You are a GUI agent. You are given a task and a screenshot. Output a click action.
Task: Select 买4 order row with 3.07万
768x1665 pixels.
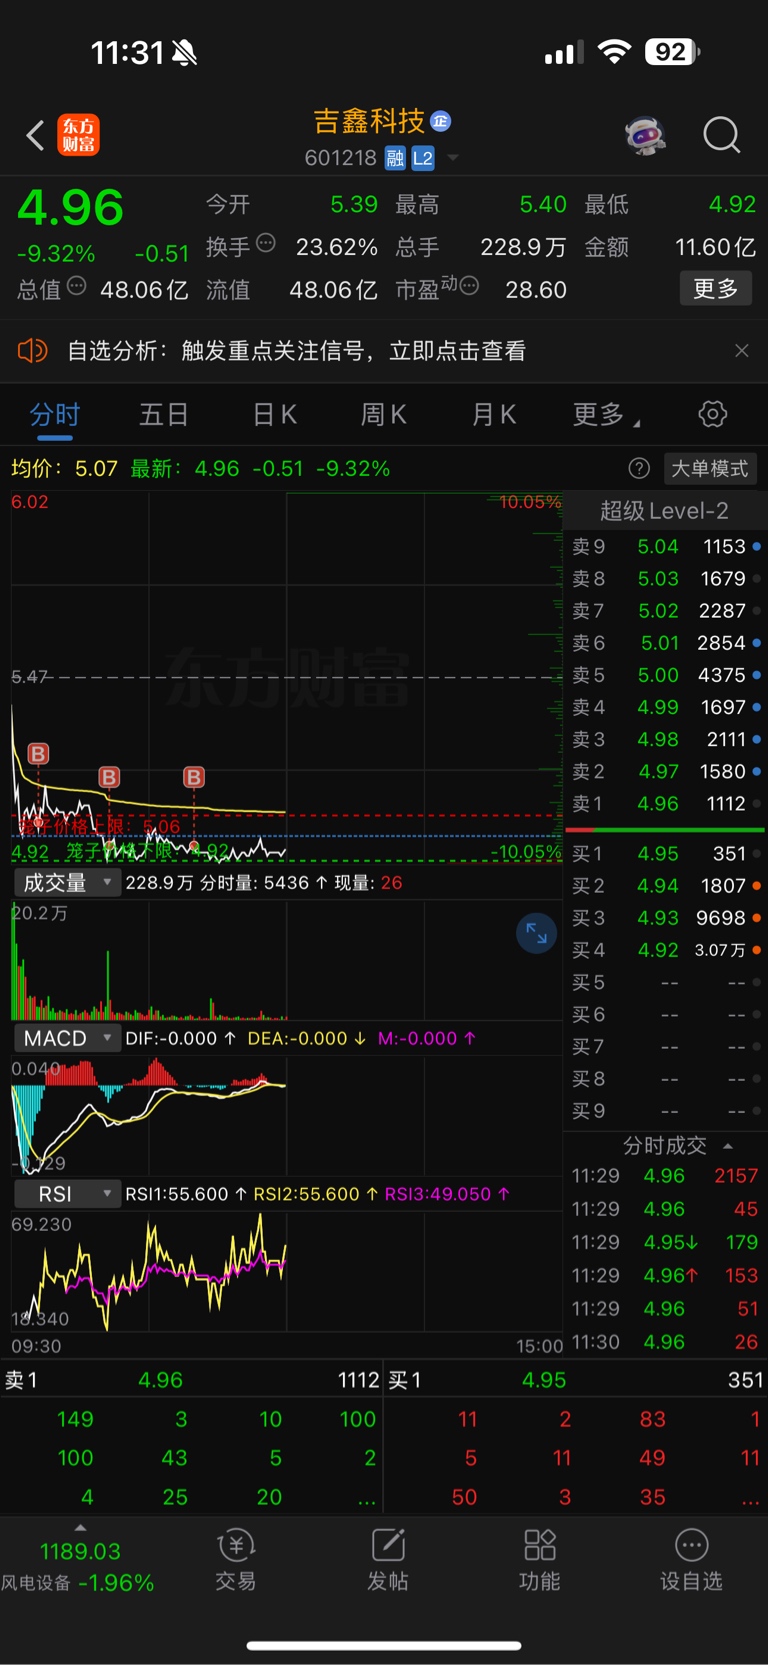[x=665, y=950]
